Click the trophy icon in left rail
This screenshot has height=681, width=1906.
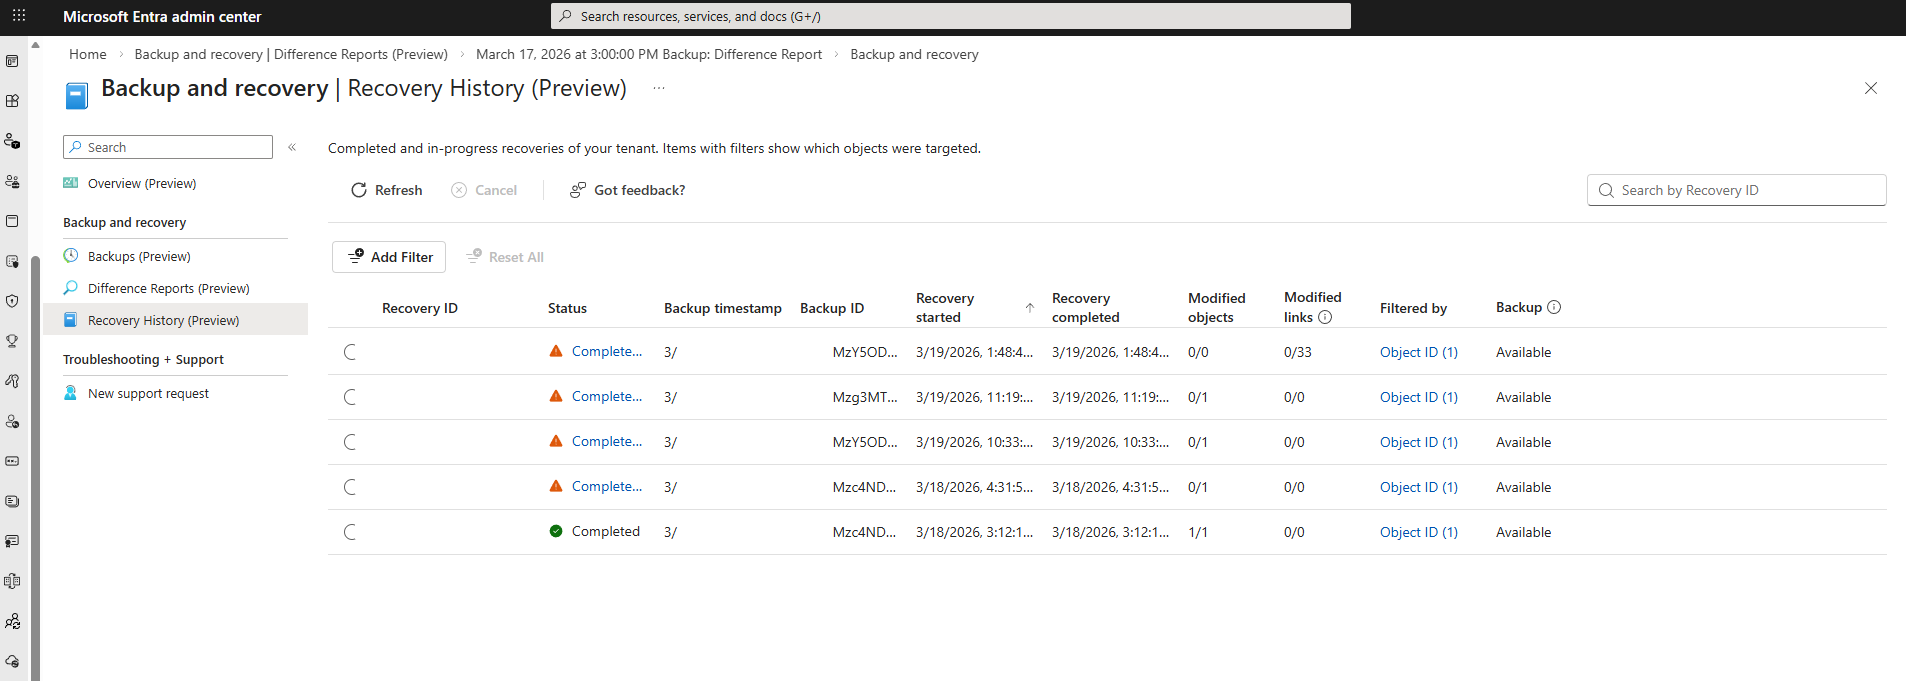point(12,341)
